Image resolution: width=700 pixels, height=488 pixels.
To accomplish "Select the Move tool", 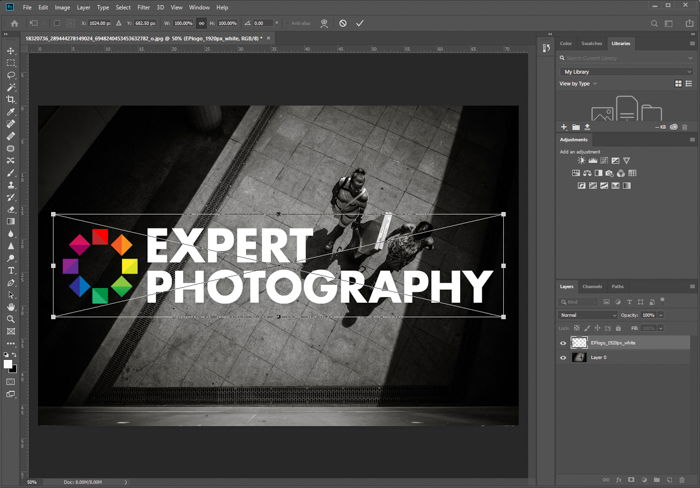I will pyautogui.click(x=11, y=51).
